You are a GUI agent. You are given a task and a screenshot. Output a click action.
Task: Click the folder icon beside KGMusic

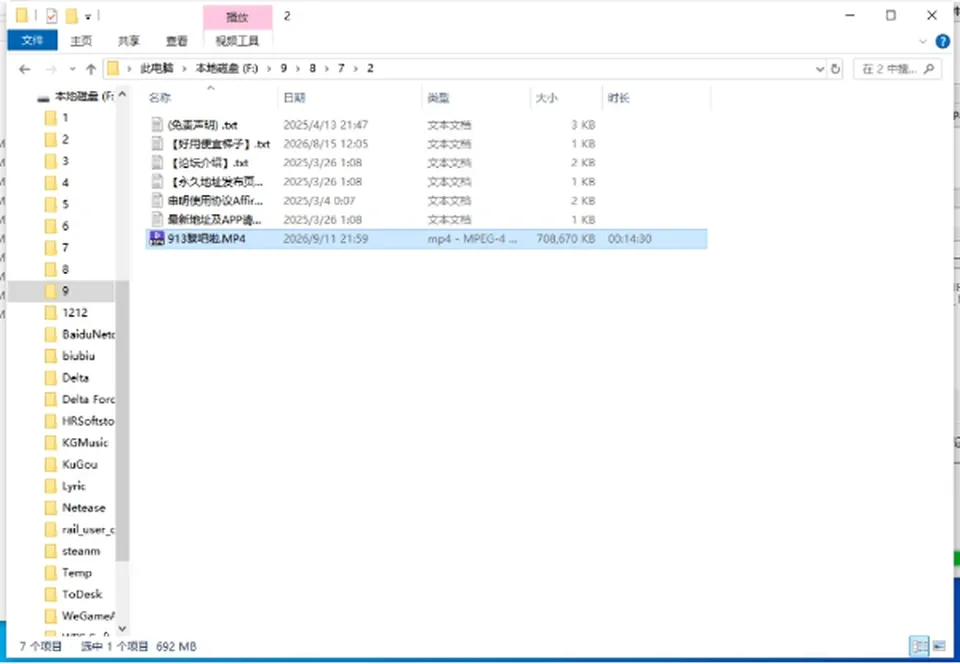point(51,442)
